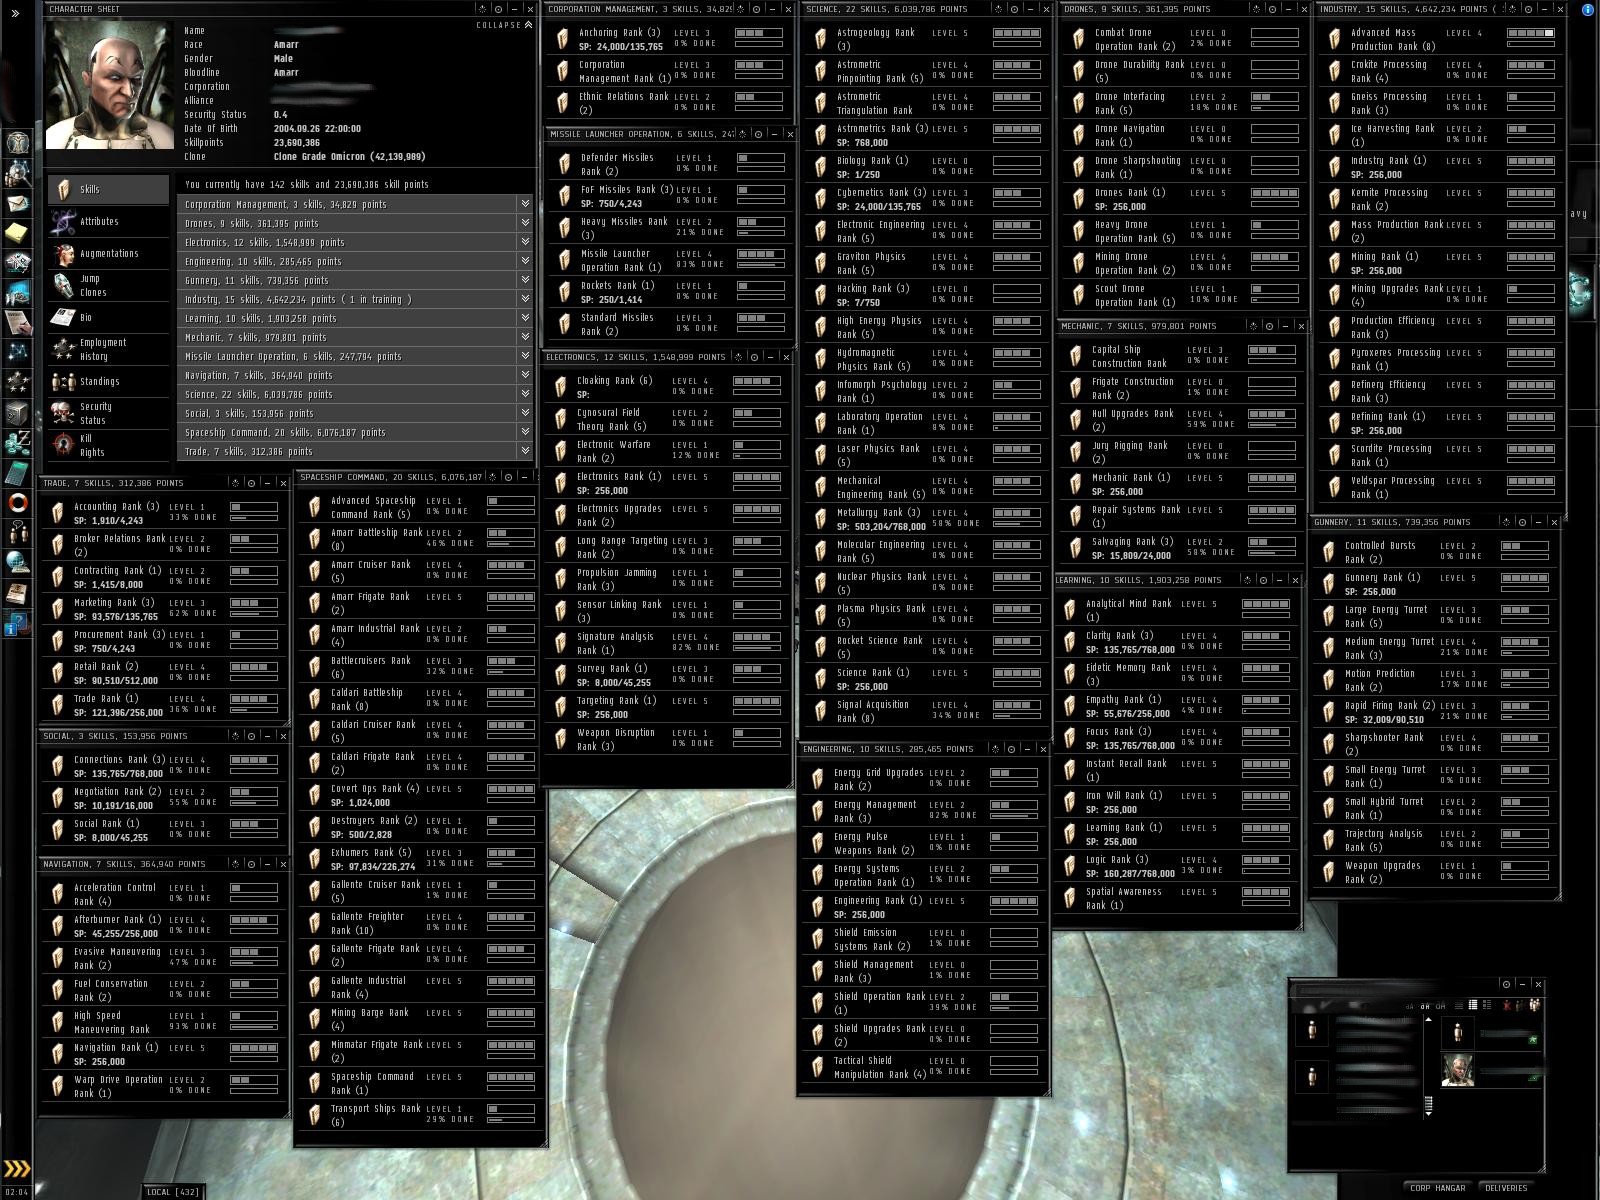The width and height of the screenshot is (1600, 1200).
Task: Open the in-game browser globe icon
Action: coord(18,562)
